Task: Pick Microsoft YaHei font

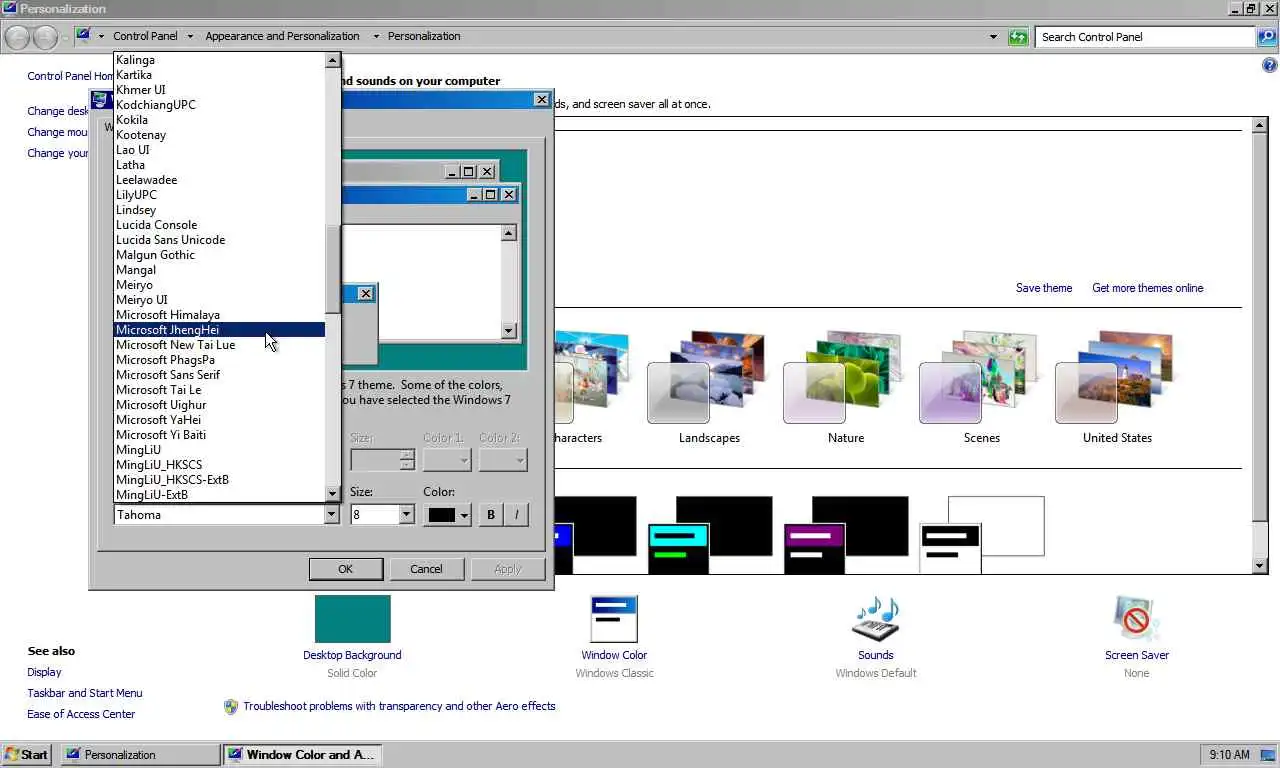Action: click(x=219, y=420)
